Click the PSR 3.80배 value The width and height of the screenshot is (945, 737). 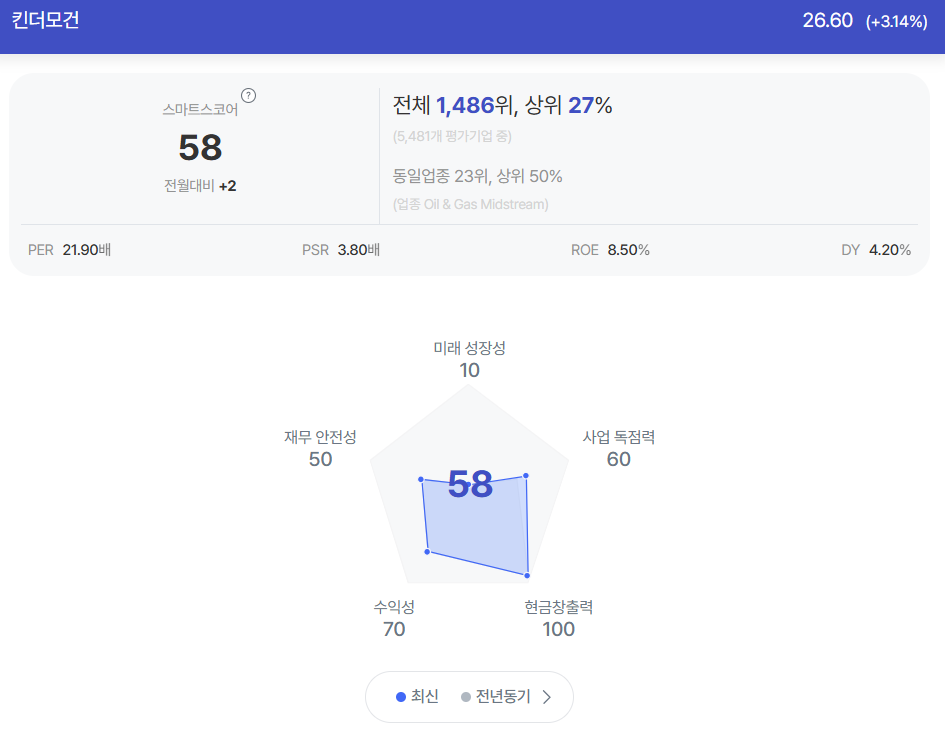click(x=341, y=250)
